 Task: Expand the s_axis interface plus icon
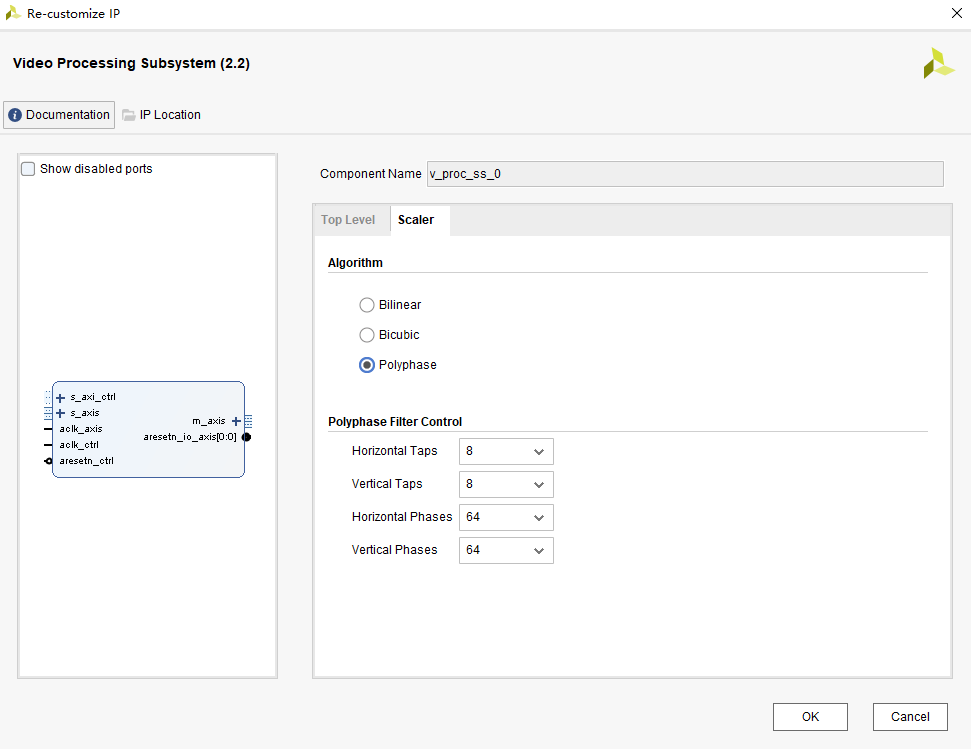(62, 413)
